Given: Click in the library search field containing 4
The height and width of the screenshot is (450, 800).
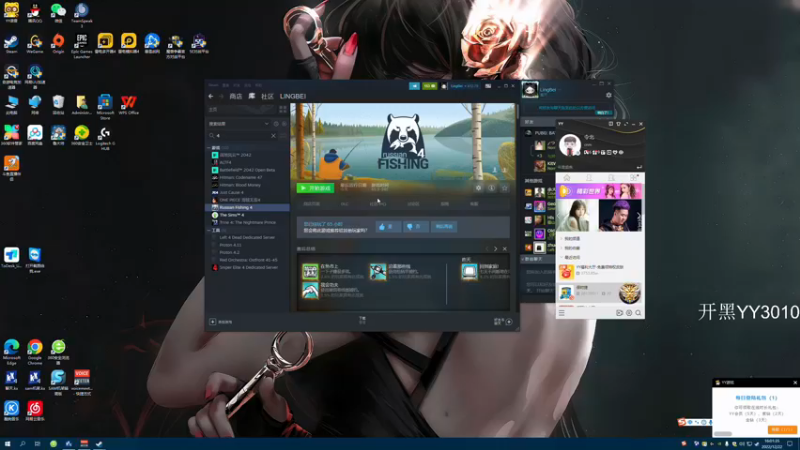Looking at the screenshot, I should 242,136.
